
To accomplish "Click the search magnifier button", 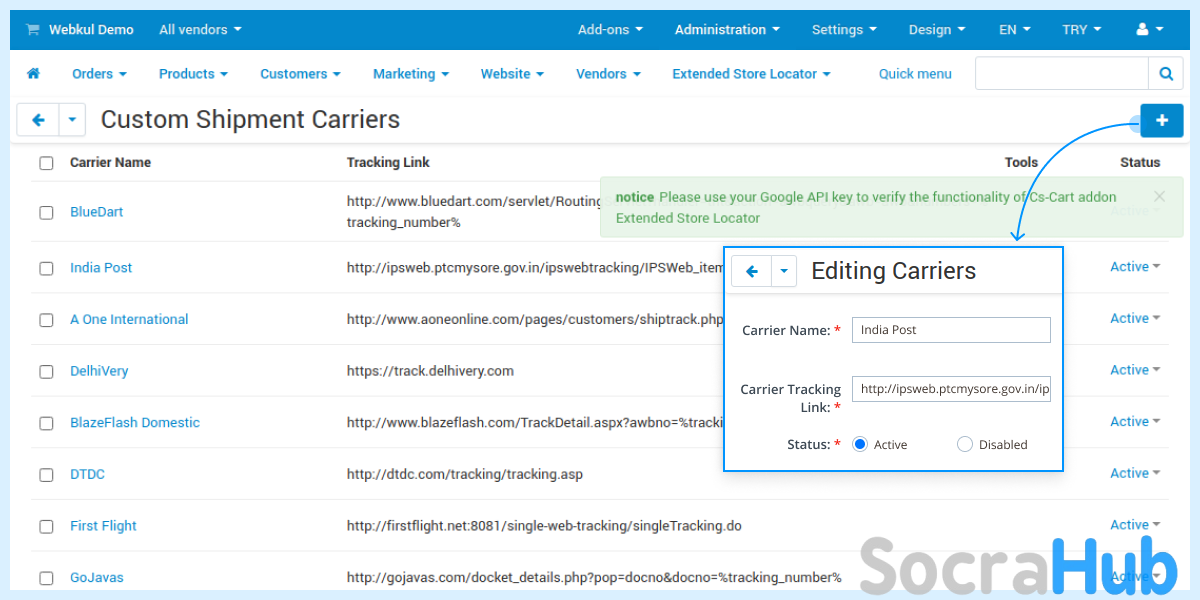I will tap(1165, 74).
